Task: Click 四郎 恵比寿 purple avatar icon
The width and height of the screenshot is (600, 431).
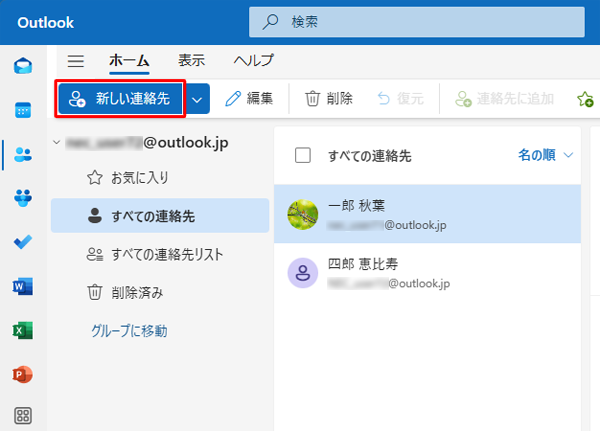Action: pos(303,273)
